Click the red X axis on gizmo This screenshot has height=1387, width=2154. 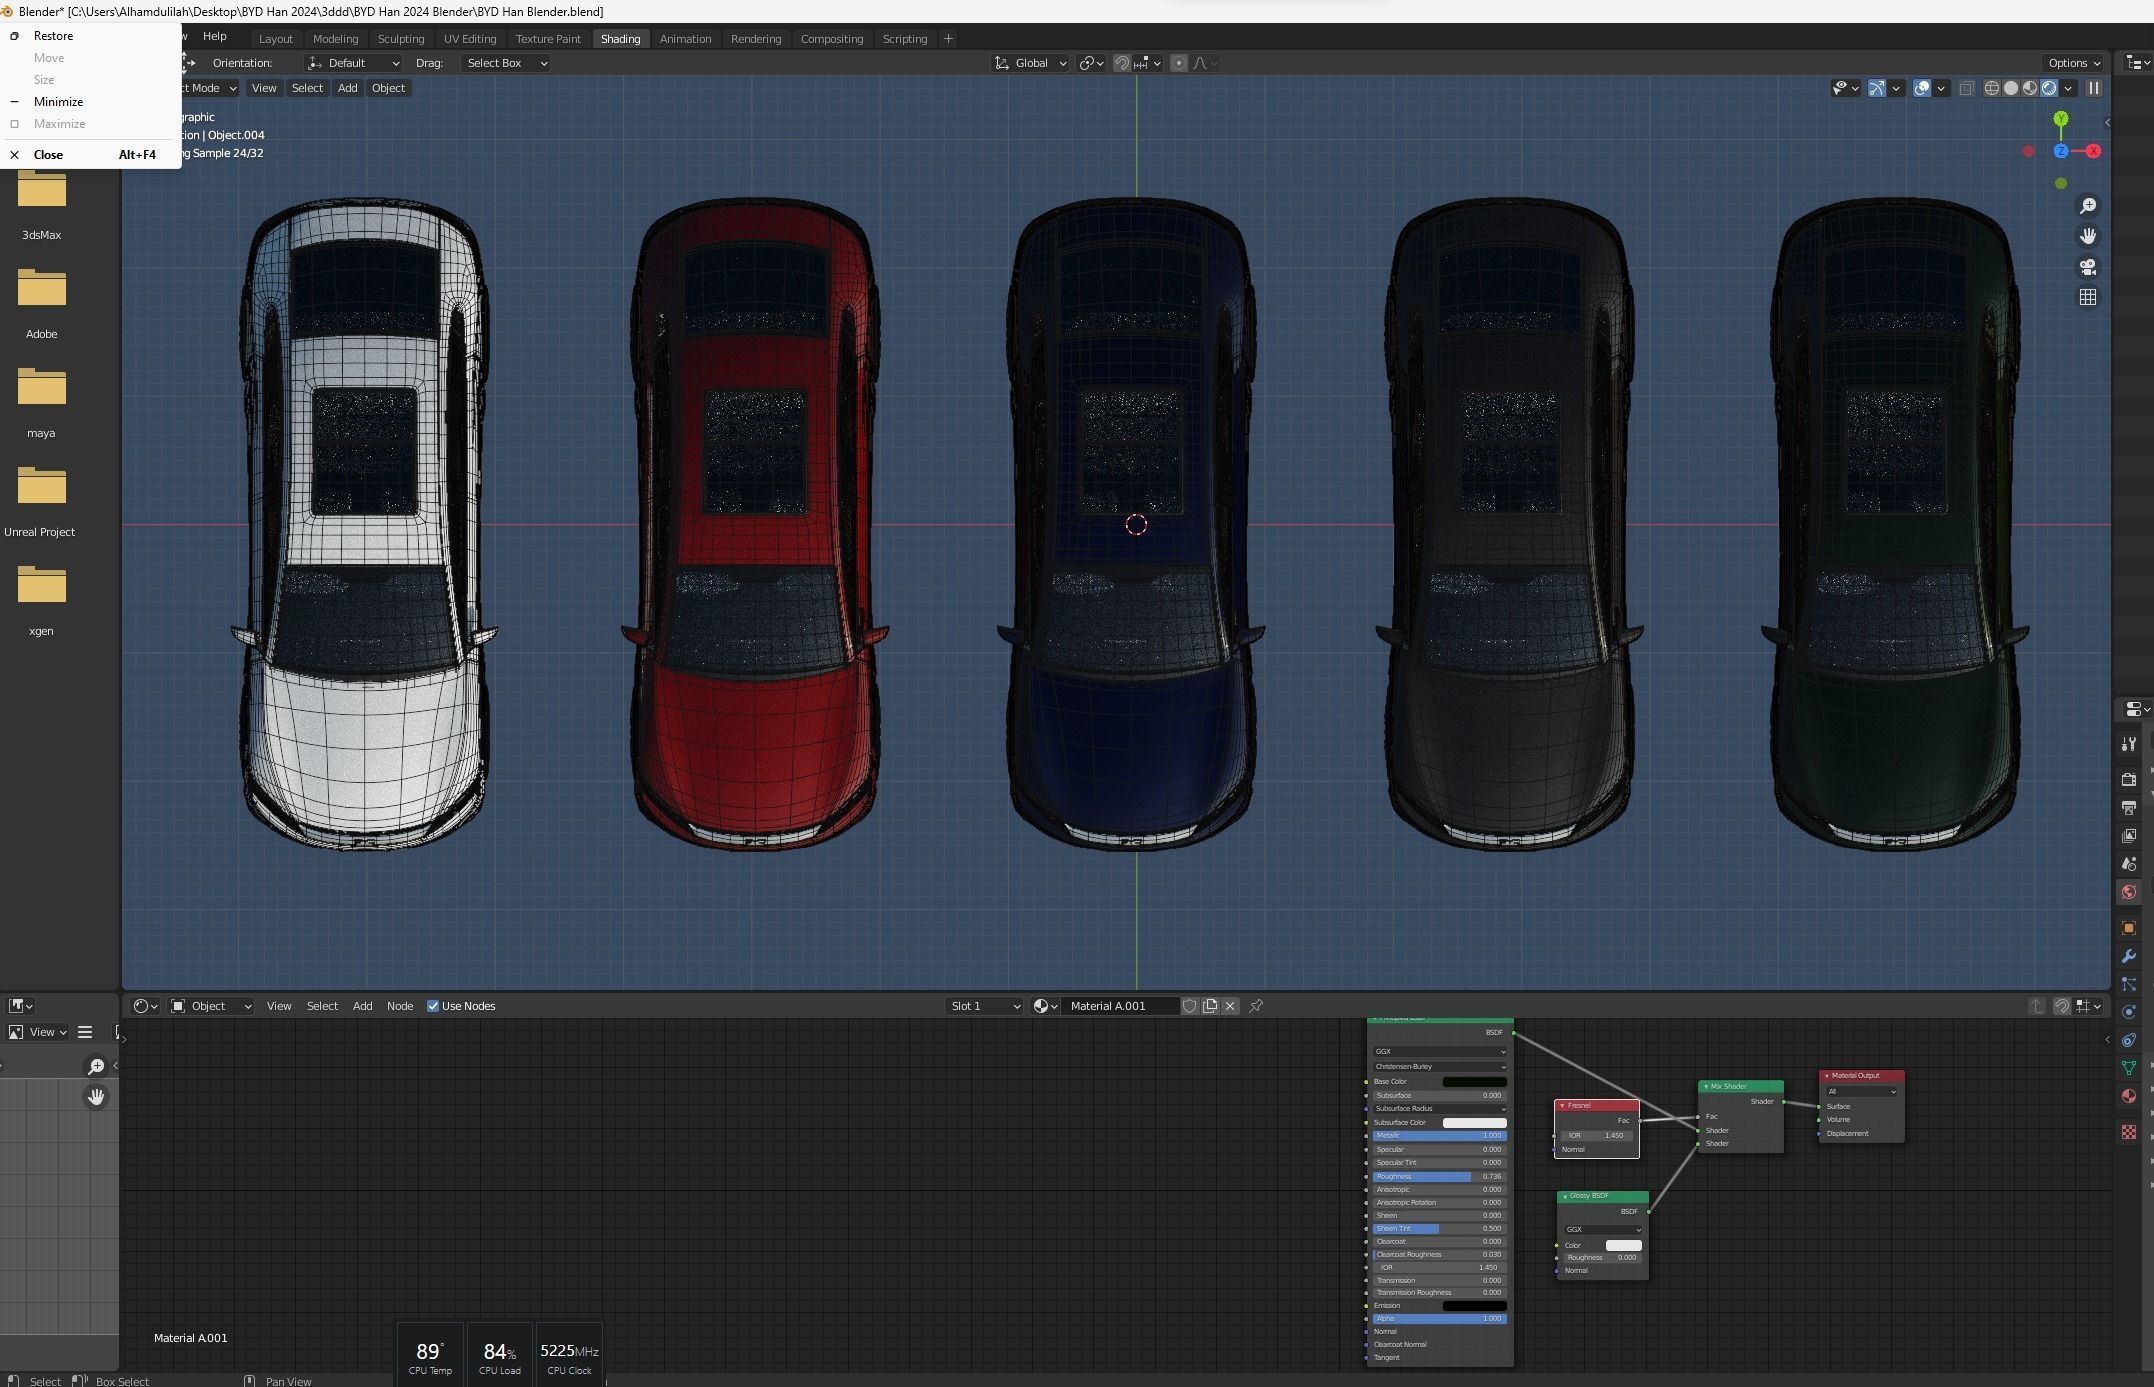click(x=2093, y=151)
